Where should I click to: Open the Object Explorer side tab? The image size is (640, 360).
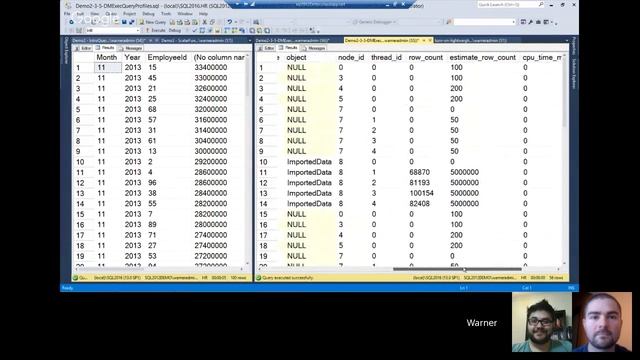click(67, 51)
